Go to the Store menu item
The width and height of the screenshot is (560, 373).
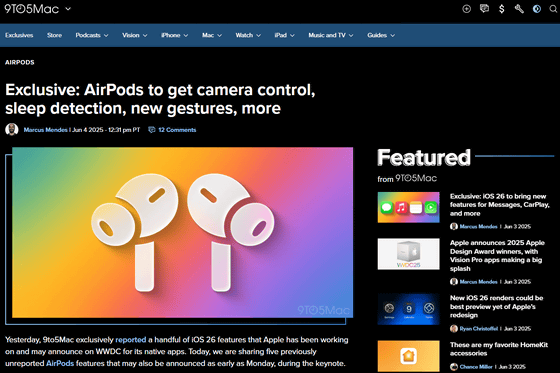click(x=54, y=35)
